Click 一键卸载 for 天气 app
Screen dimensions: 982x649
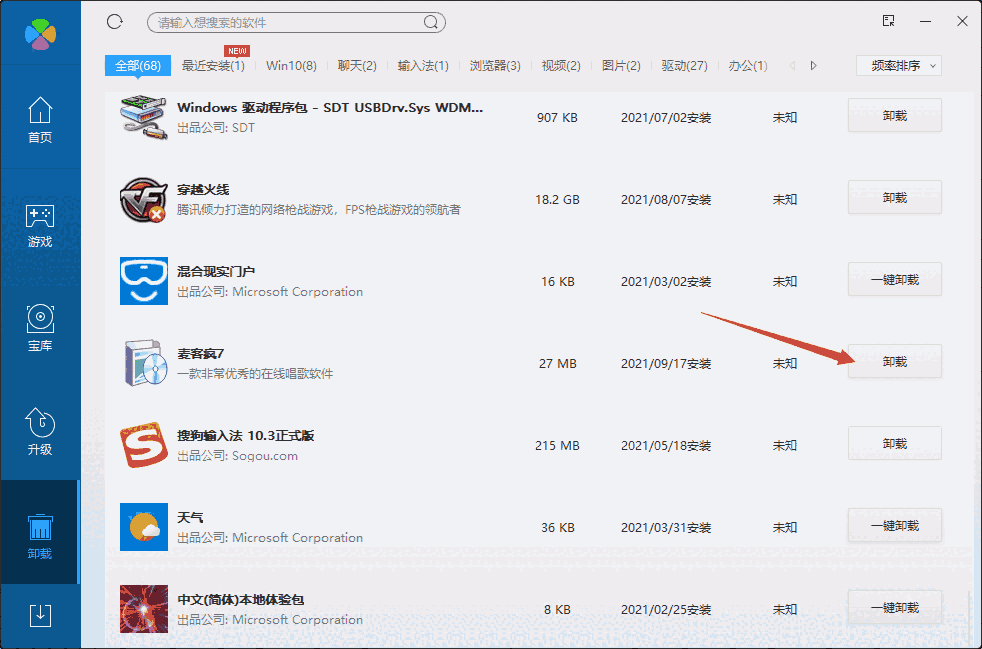[894, 525]
